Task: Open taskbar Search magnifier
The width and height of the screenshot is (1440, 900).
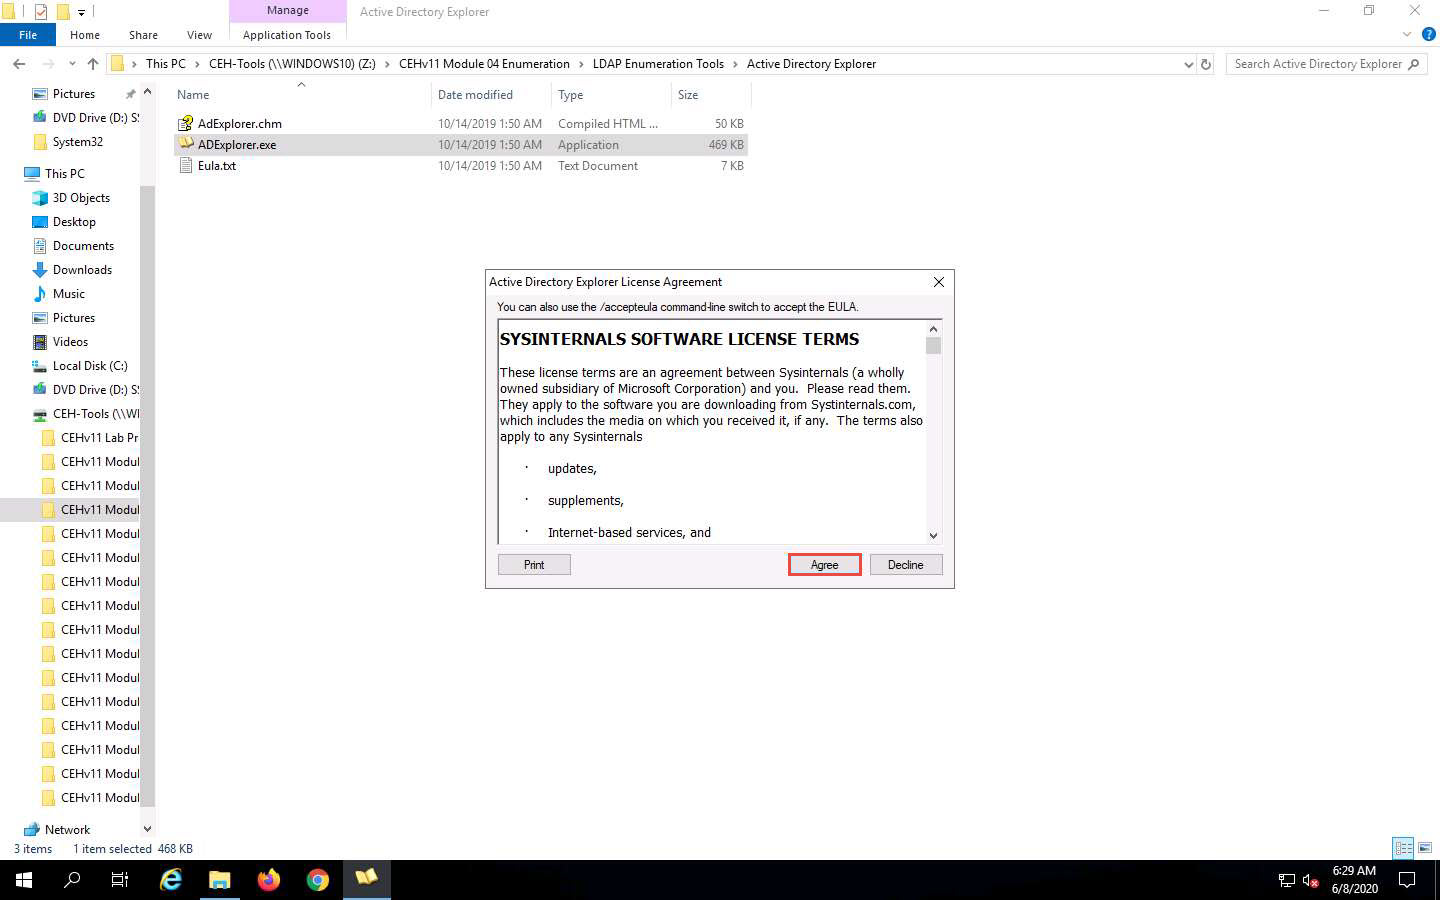Action: click(72, 880)
